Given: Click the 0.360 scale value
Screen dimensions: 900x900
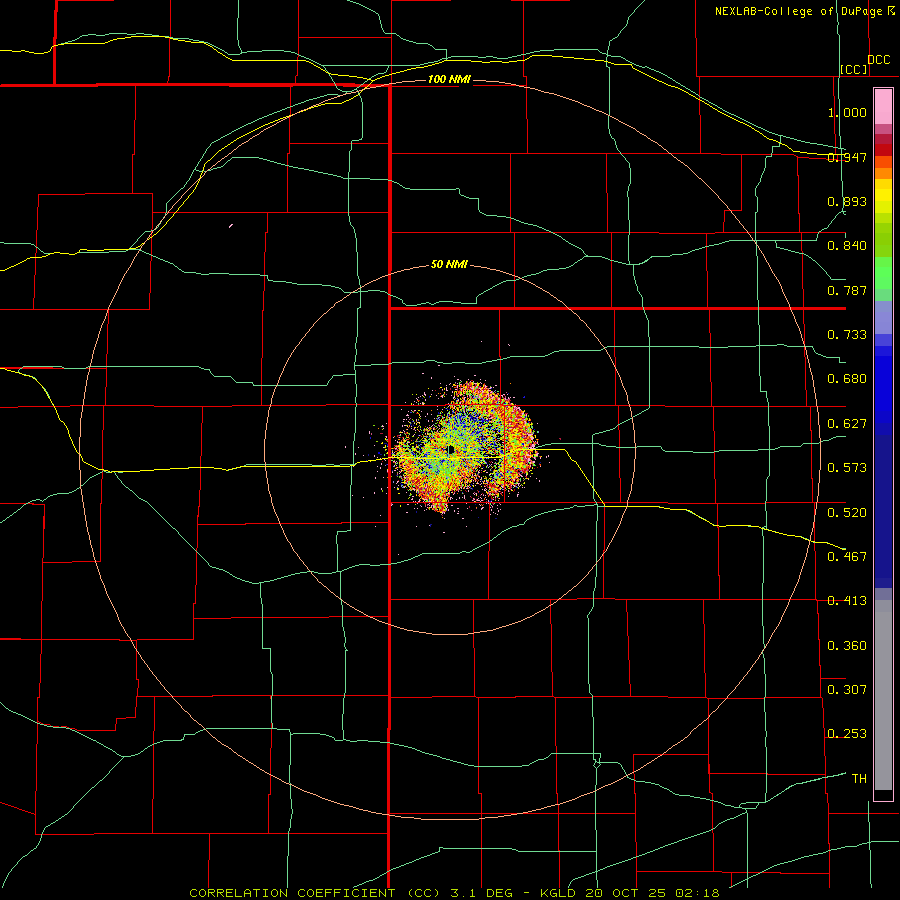Looking at the screenshot, I should click(847, 646).
